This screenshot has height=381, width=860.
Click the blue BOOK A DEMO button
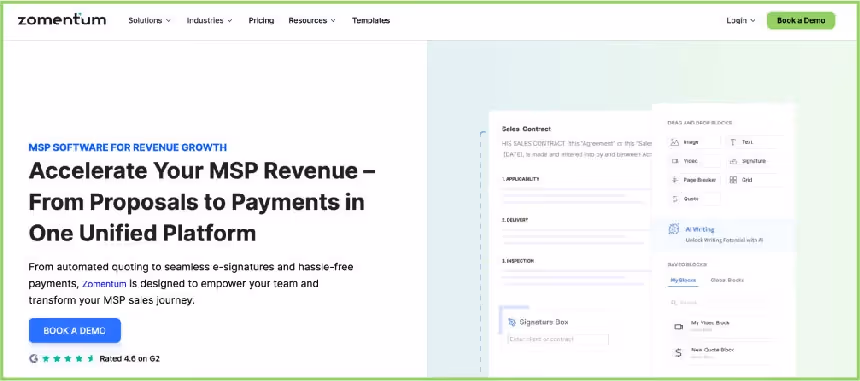pyautogui.click(x=75, y=331)
